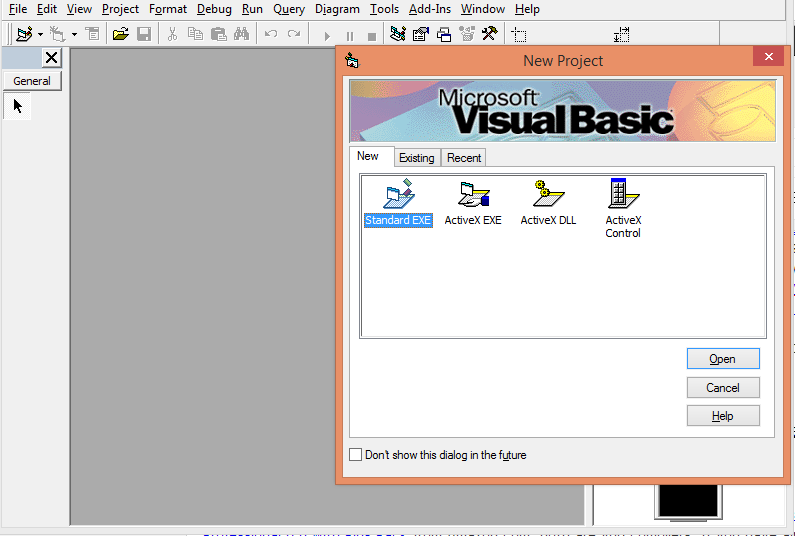Click the size dimensions indicator in the toolbar
Image resolution: width=795 pixels, height=536 pixels.
622,34
